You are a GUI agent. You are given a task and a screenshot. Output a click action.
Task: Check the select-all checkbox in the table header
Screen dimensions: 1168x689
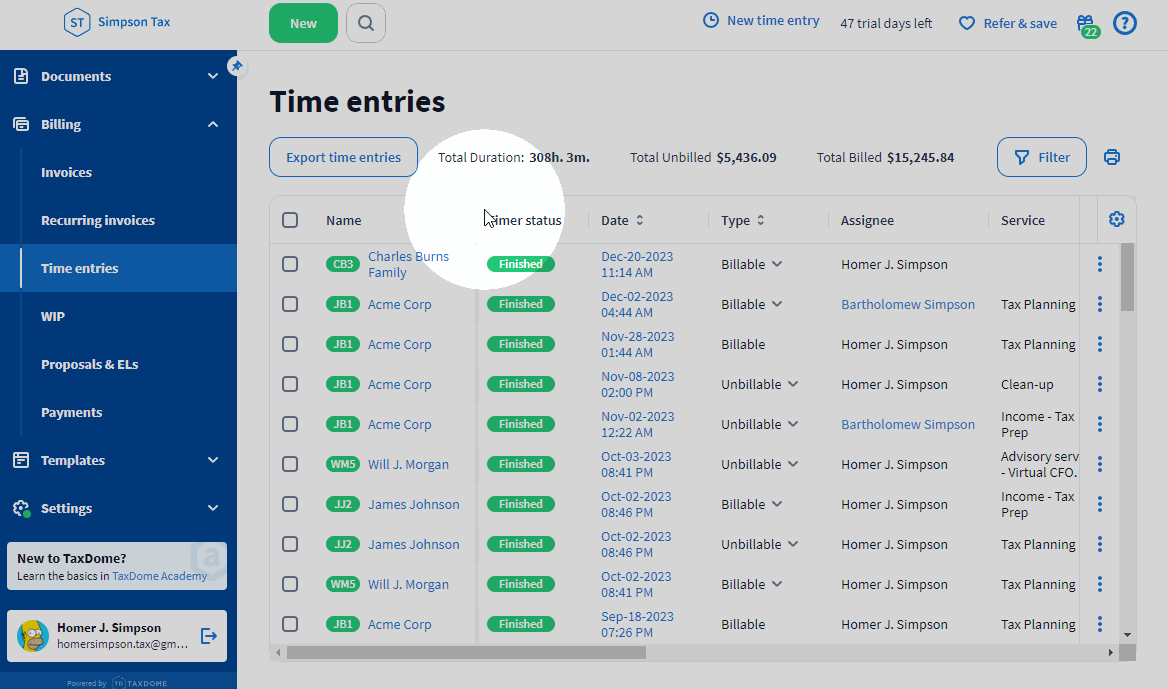[289, 219]
